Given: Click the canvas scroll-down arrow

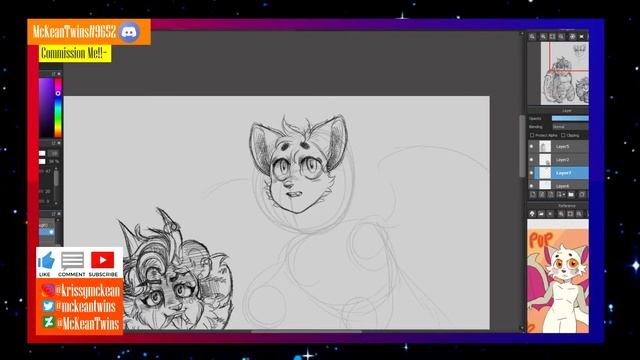Looking at the screenshot, I should [522, 328].
